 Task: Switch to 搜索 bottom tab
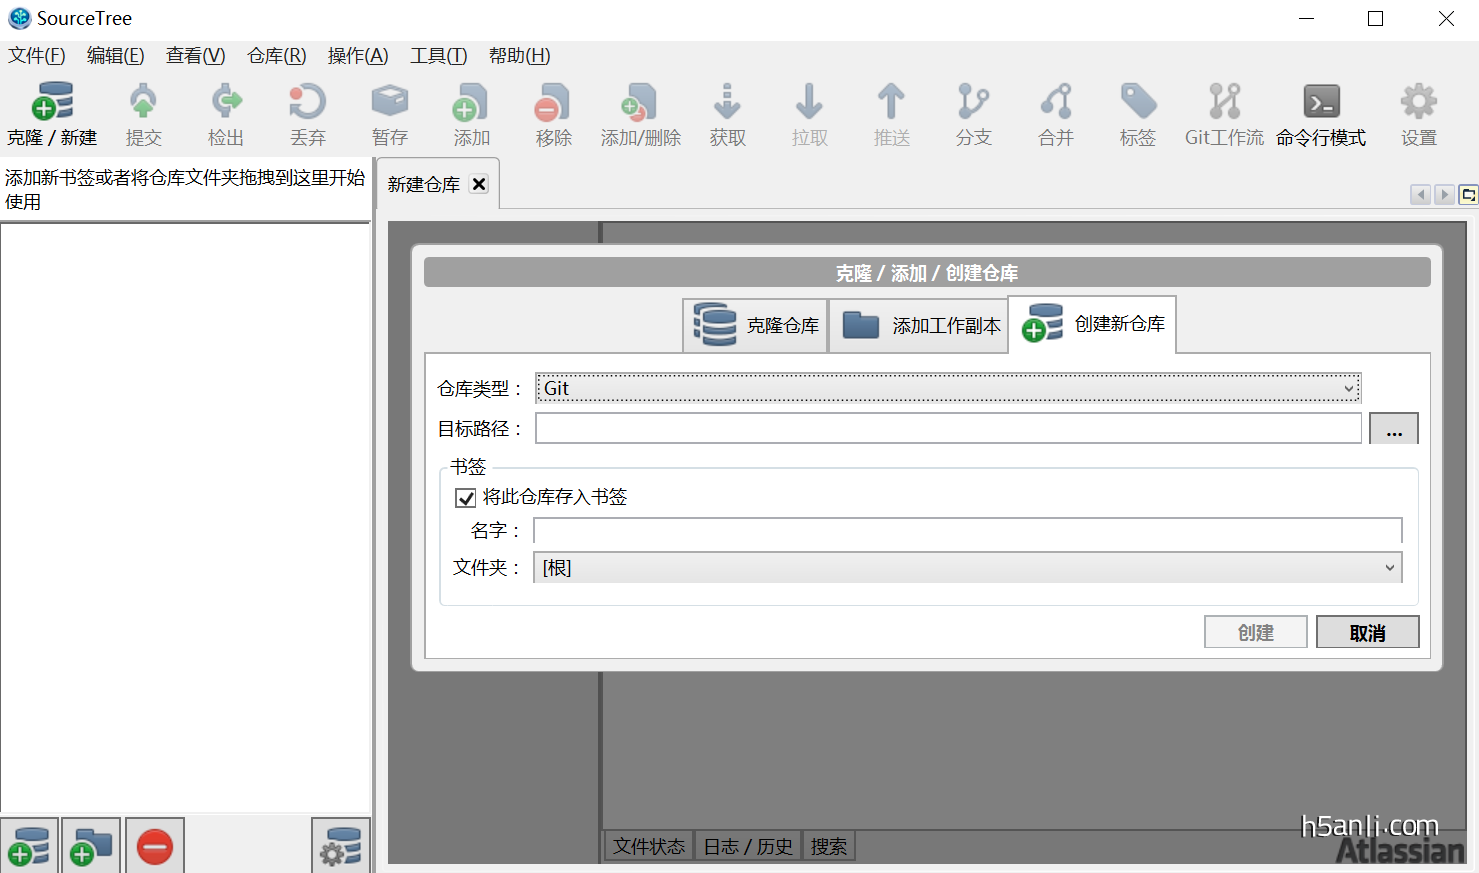[x=829, y=846]
